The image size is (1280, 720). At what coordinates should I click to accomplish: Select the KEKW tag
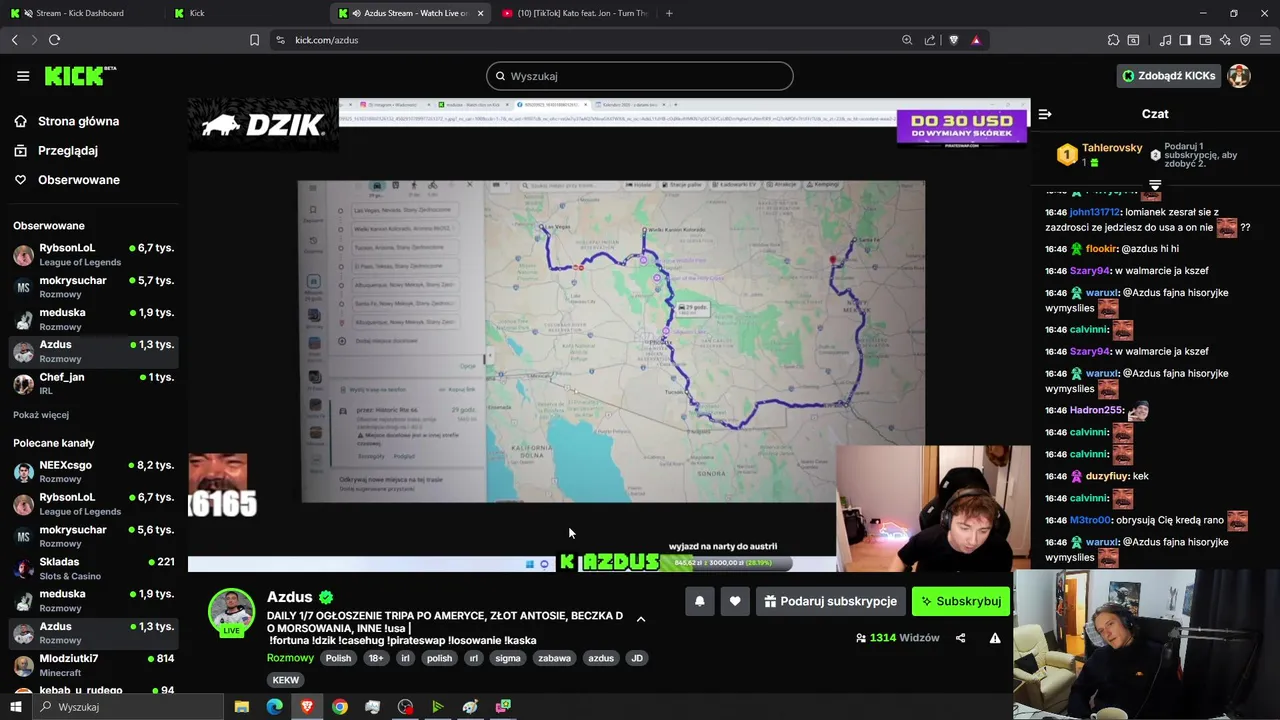point(286,680)
